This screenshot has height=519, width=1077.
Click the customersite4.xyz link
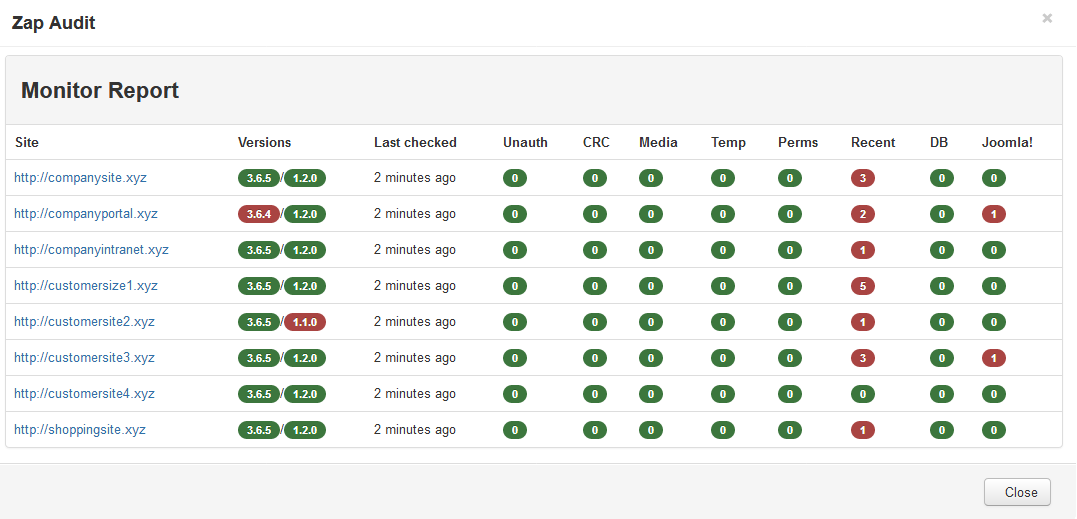click(84, 394)
